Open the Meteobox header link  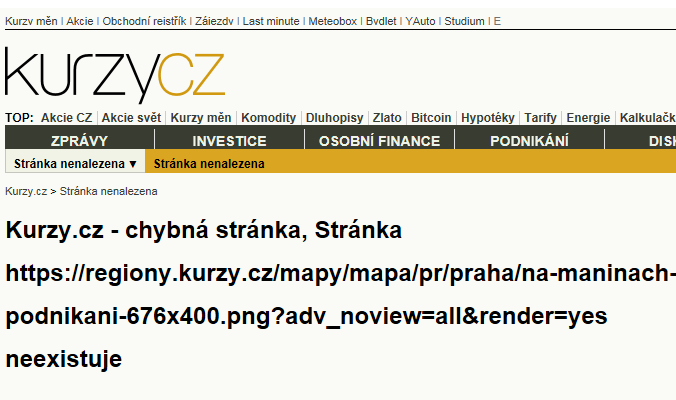(x=332, y=21)
